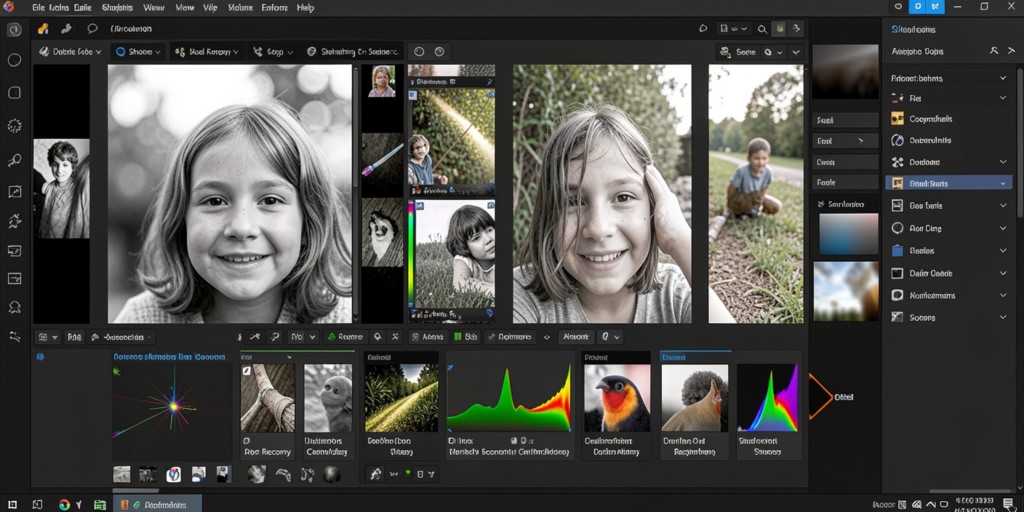The image size is (1024, 512).
Task: Click the yellow highlighted icon right of search magnifier
Action: [778, 29]
